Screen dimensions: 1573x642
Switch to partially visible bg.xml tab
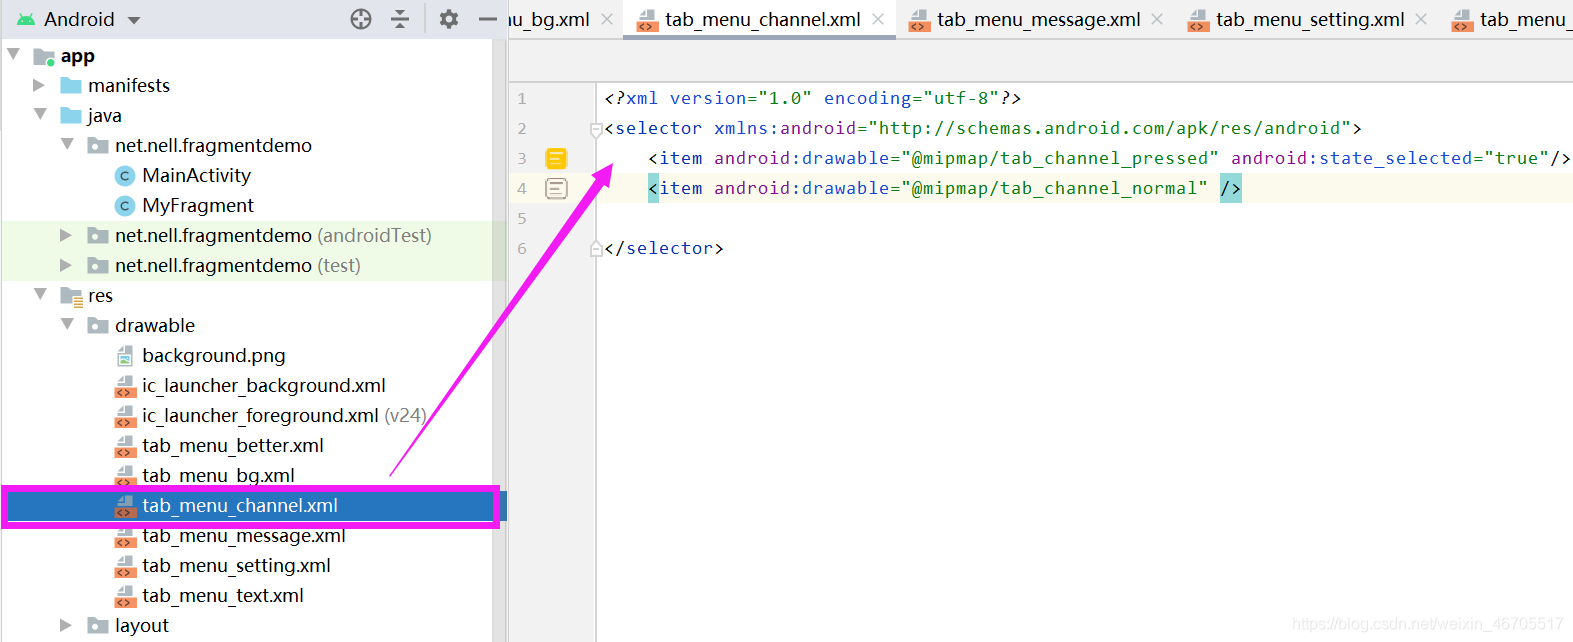[x=549, y=19]
